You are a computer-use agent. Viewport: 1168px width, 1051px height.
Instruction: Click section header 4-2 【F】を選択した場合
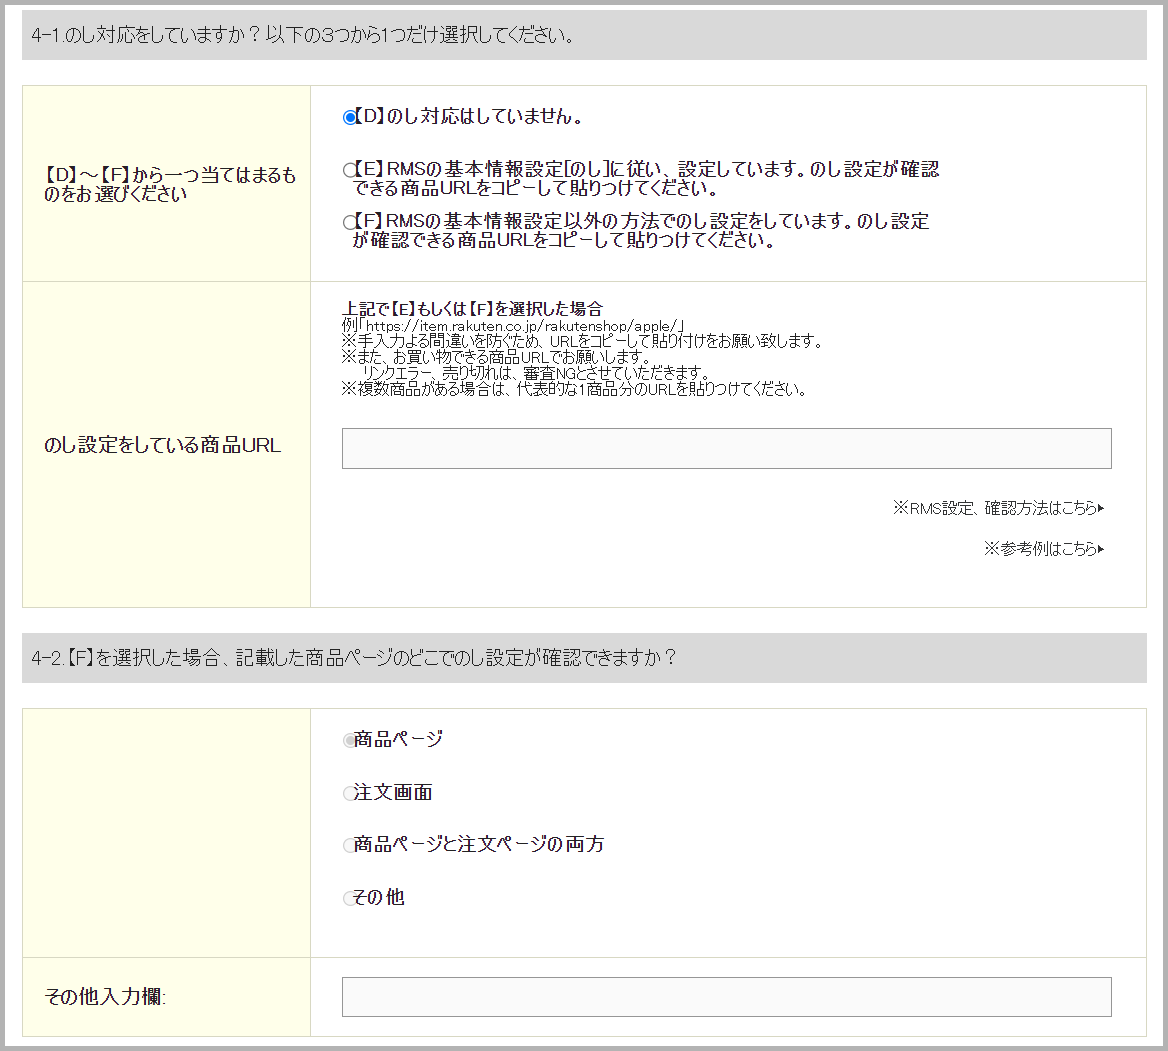[584, 658]
